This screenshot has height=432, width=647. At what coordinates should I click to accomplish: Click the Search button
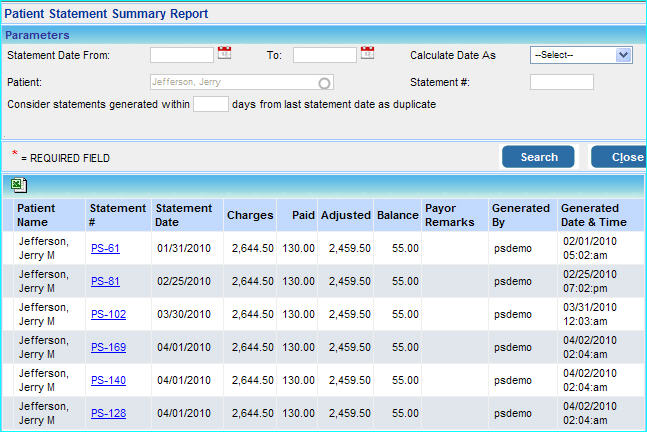(538, 157)
